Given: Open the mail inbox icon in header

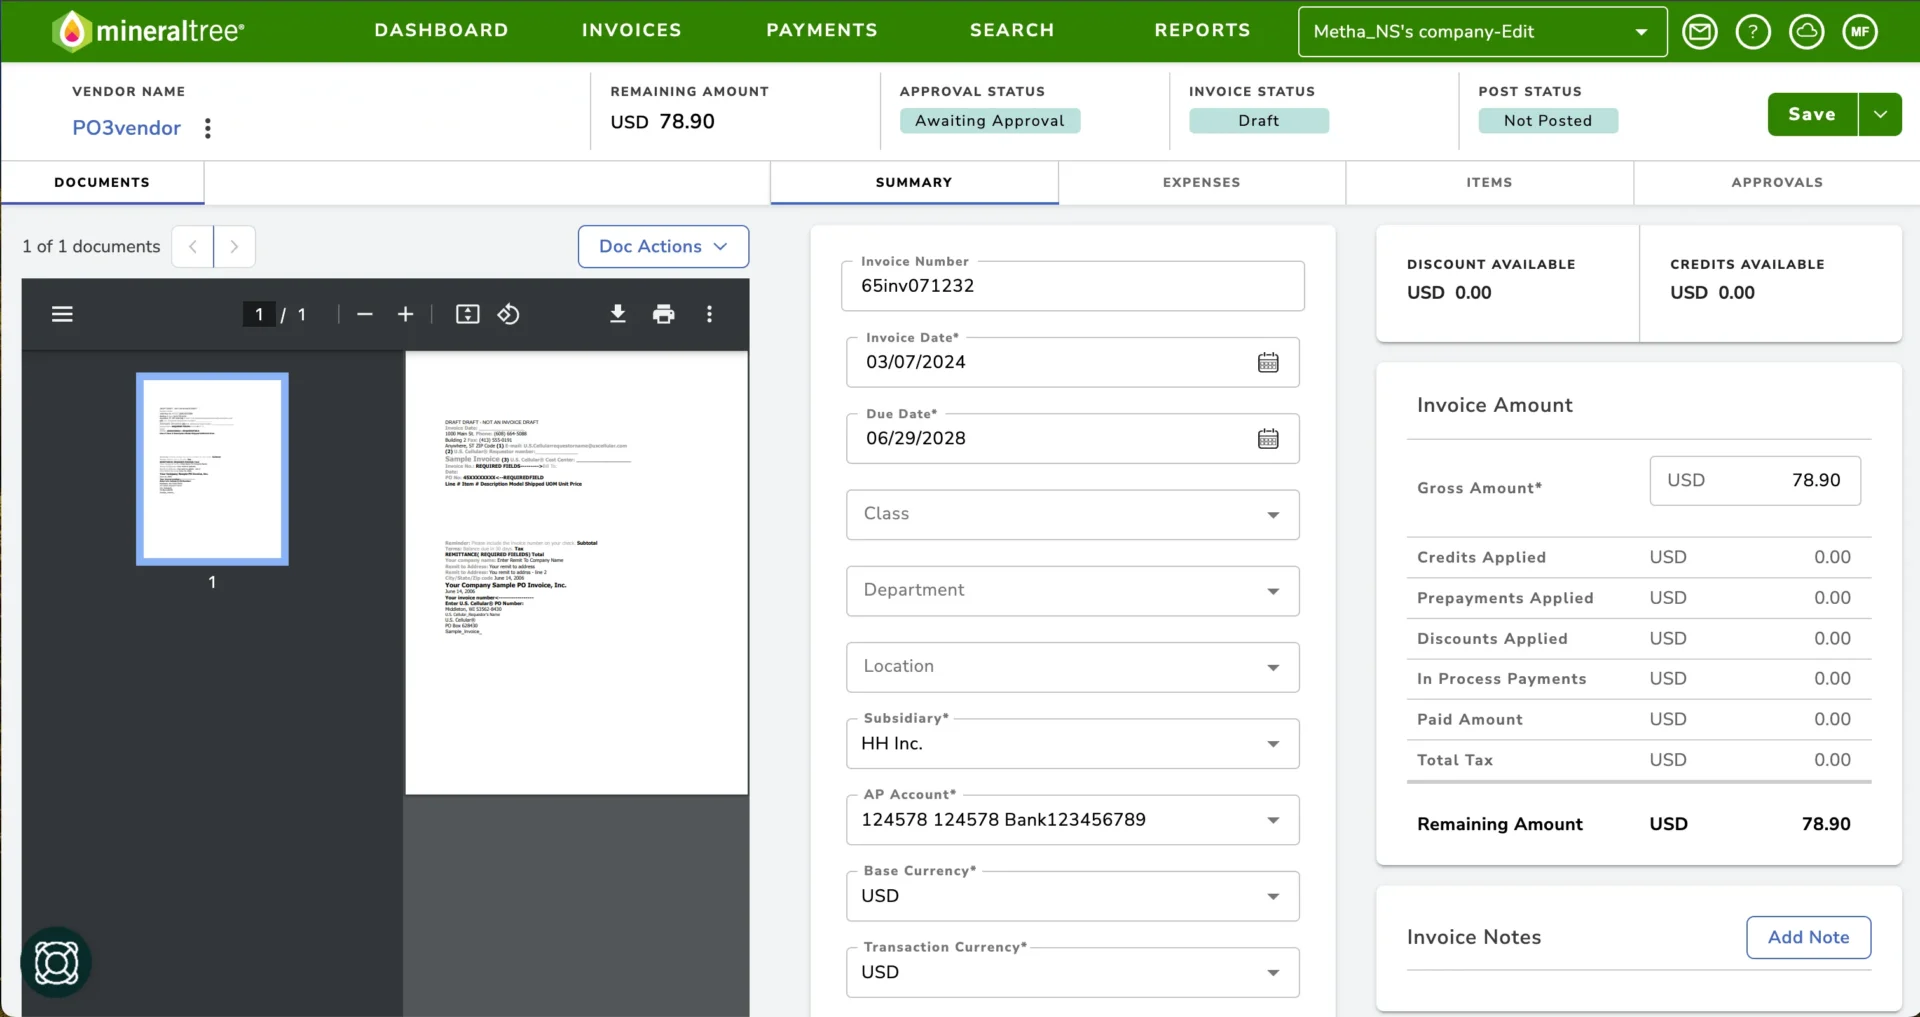Looking at the screenshot, I should [x=1699, y=32].
